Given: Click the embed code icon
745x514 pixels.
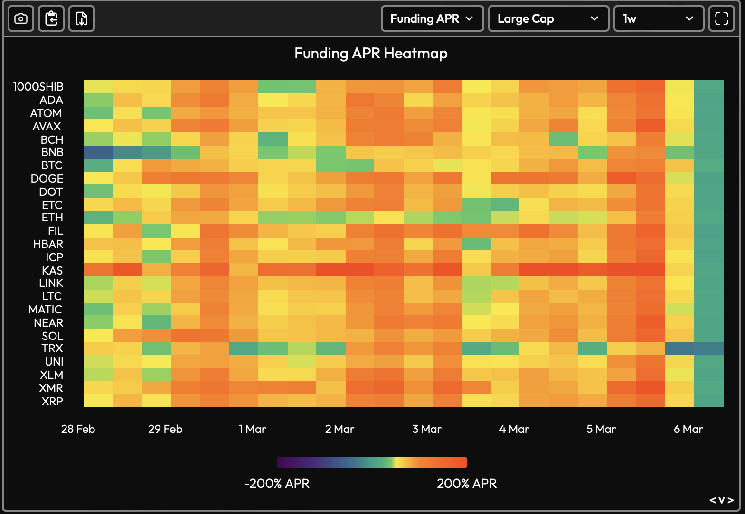Looking at the screenshot, I should point(721,500).
